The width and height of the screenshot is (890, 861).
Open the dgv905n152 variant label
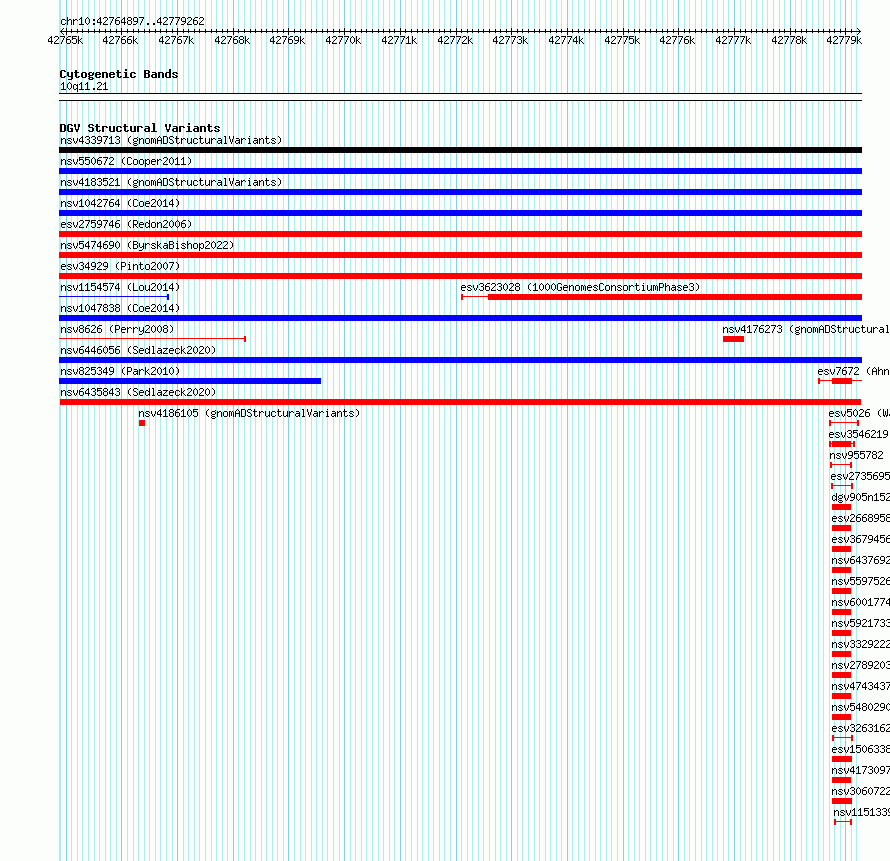pyautogui.click(x=860, y=497)
